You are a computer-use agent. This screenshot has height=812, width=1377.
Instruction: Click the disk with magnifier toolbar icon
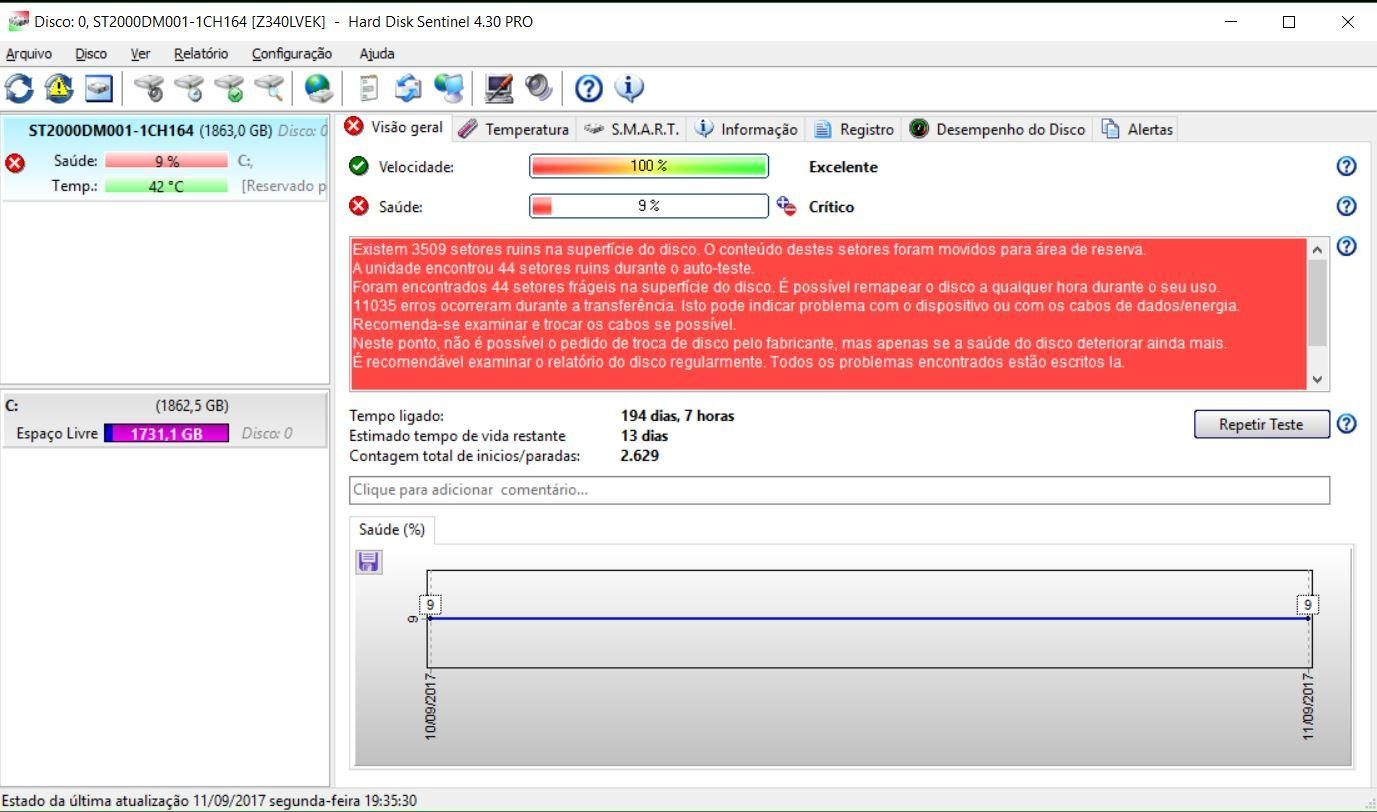(x=270, y=89)
